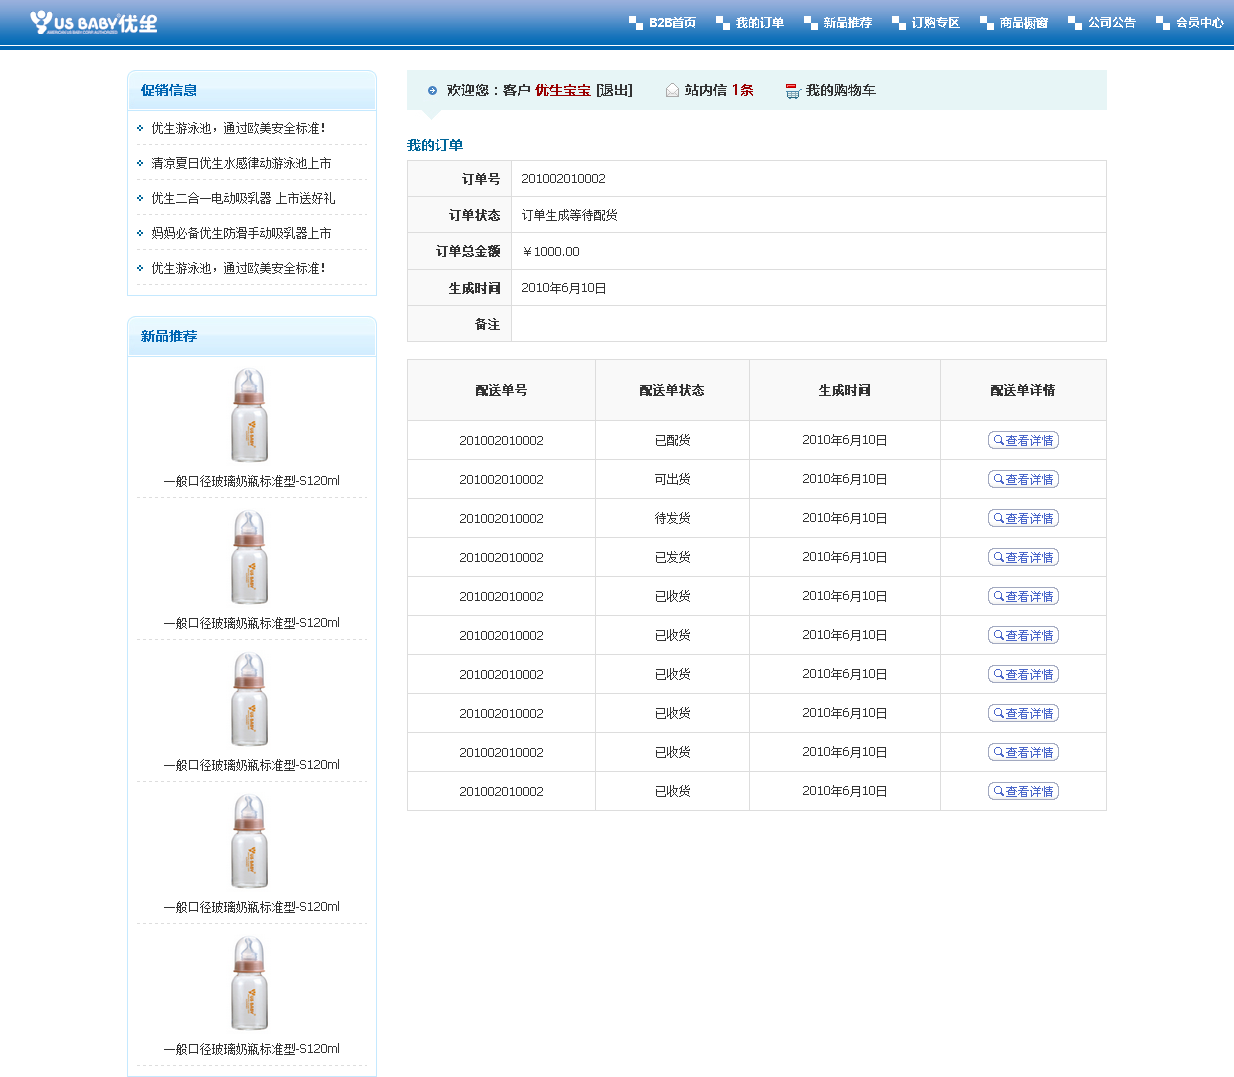This screenshot has width=1234, height=1077.
Task: Log out using the 退出 link
Action: pos(614,90)
